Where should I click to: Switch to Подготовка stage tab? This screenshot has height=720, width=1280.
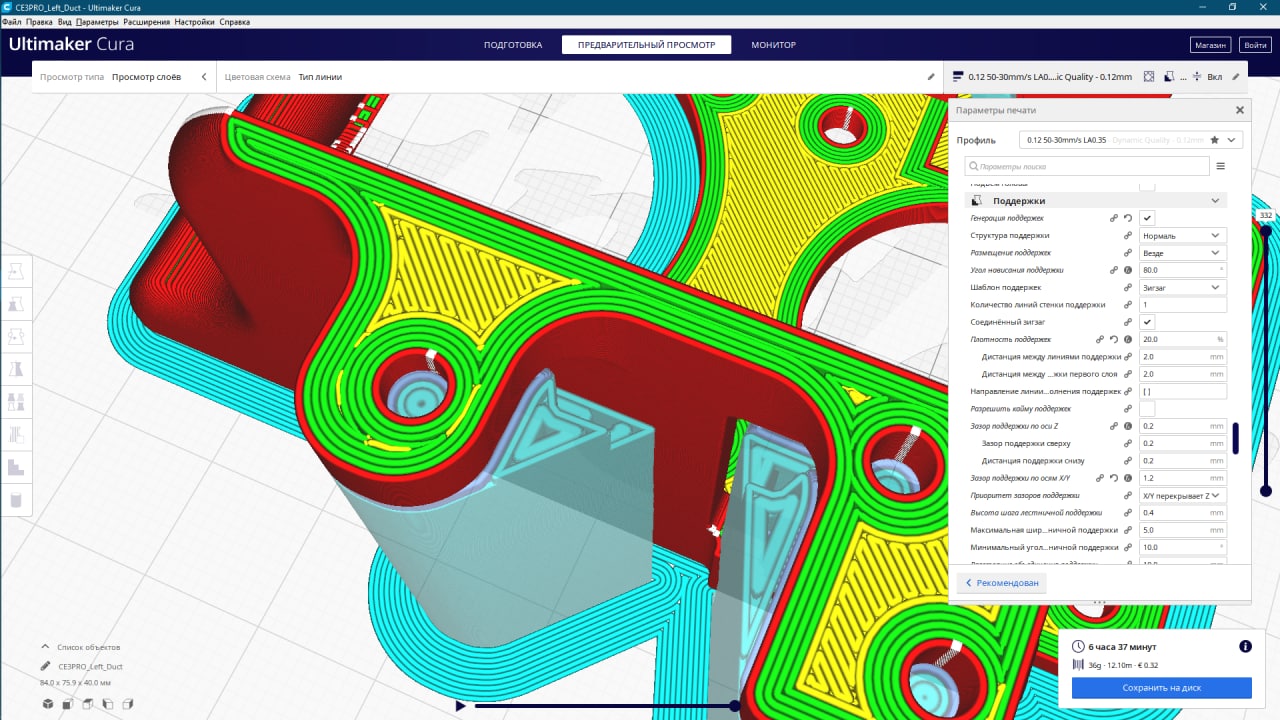[x=513, y=45]
